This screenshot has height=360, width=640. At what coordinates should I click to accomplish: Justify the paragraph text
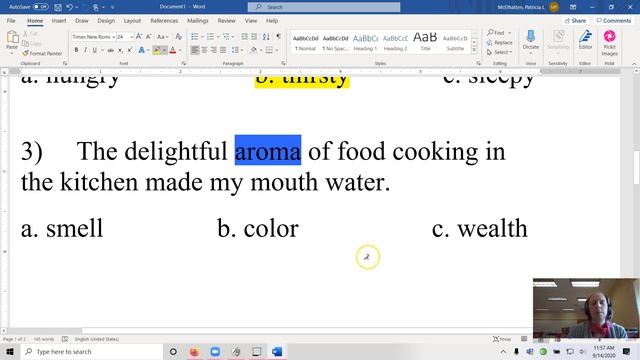click(223, 50)
